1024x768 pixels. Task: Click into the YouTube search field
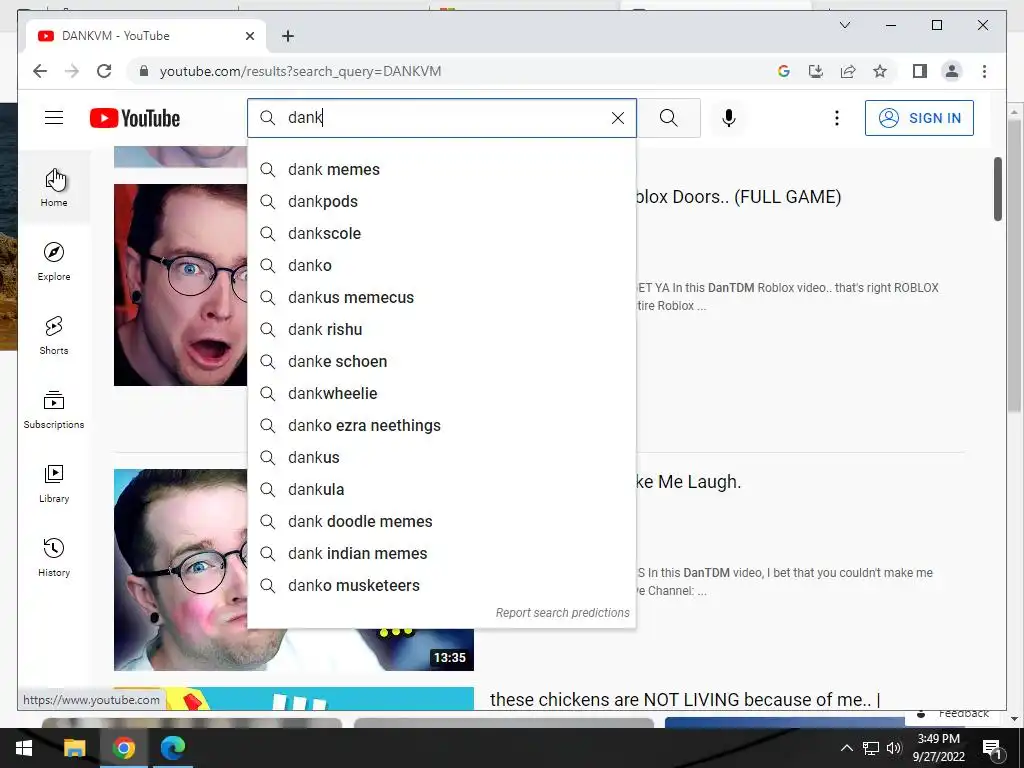pyautogui.click(x=441, y=118)
